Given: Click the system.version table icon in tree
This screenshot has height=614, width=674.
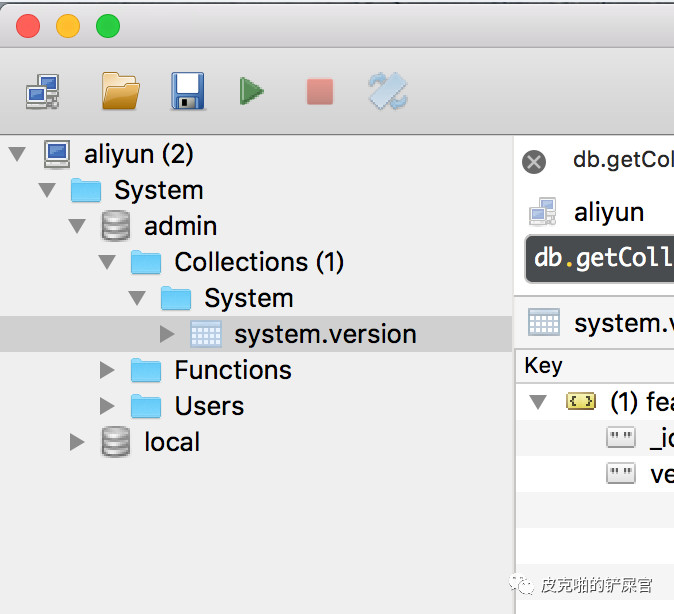Looking at the screenshot, I should point(206,334).
